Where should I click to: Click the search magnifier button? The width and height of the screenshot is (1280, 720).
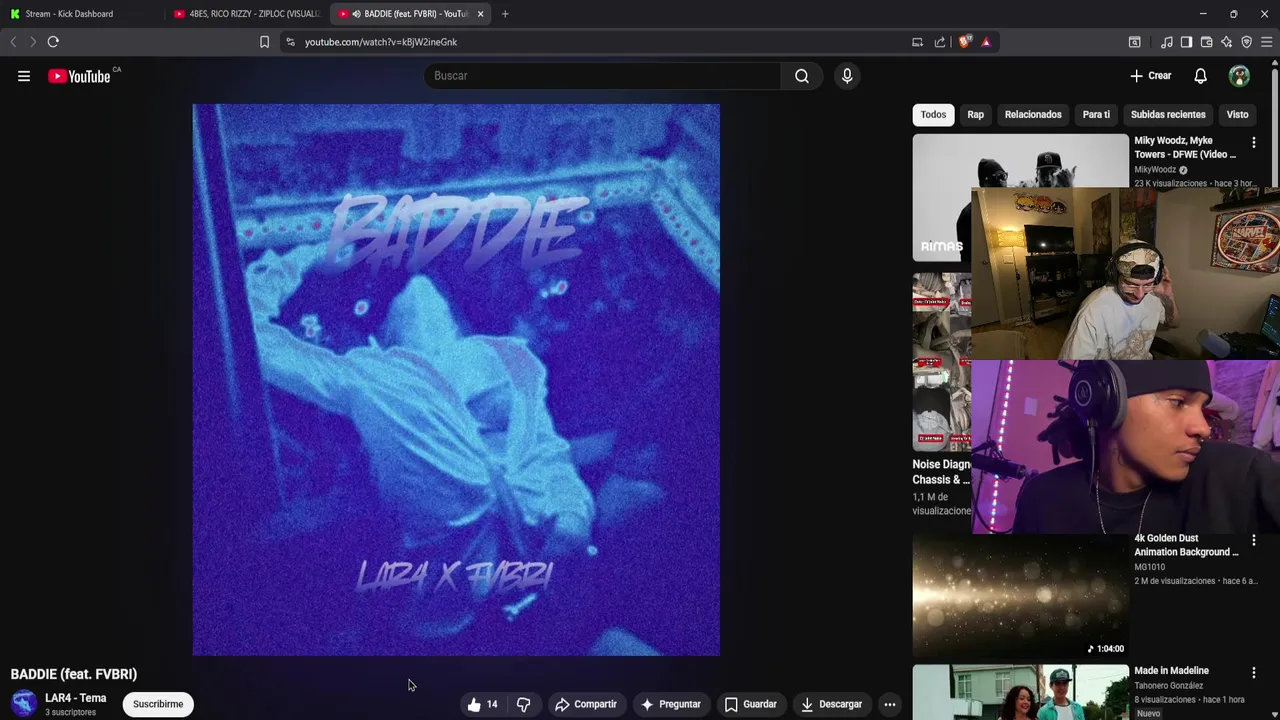coord(802,76)
